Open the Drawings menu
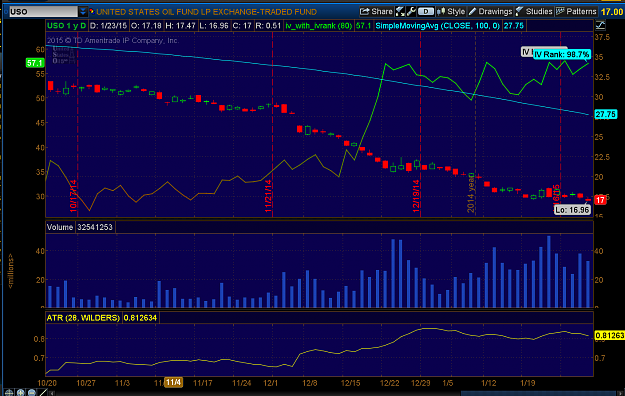The image size is (625, 396). pos(490,12)
